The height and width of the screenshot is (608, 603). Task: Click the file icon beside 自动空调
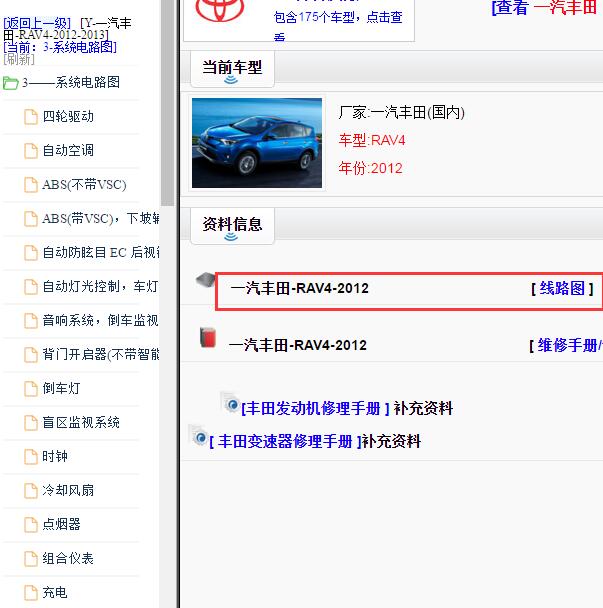[x=31, y=151]
